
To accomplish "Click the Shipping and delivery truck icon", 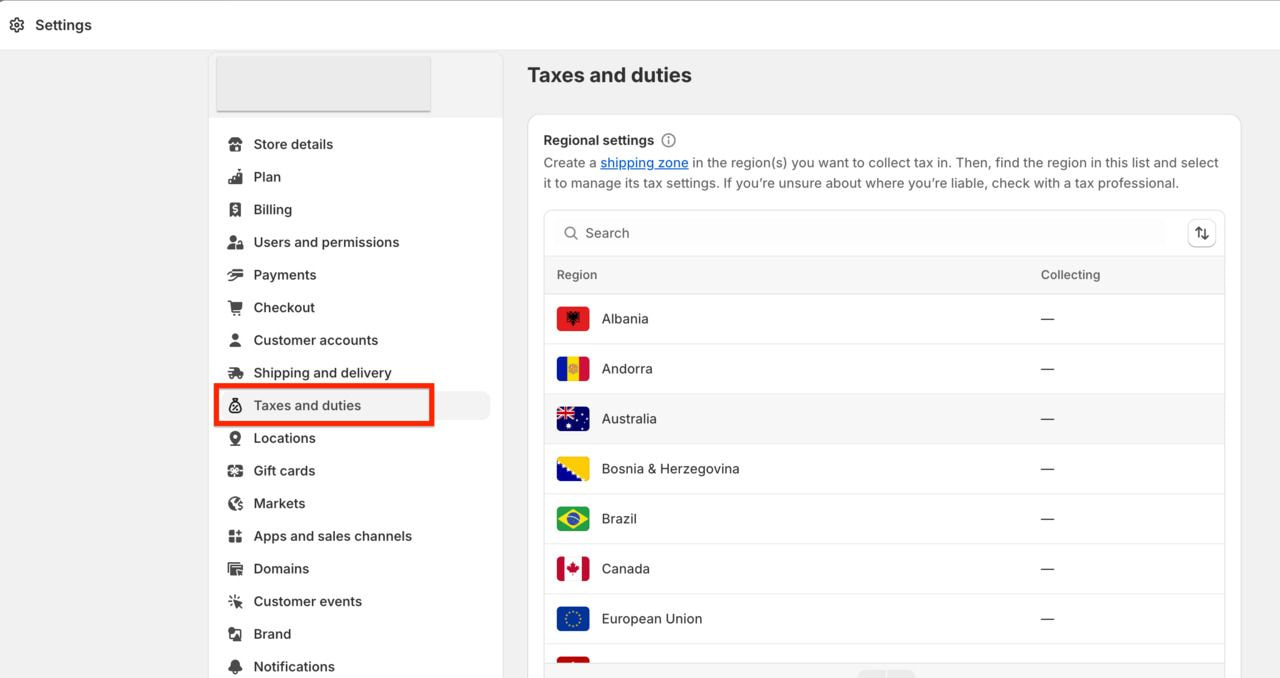I will click(x=235, y=373).
